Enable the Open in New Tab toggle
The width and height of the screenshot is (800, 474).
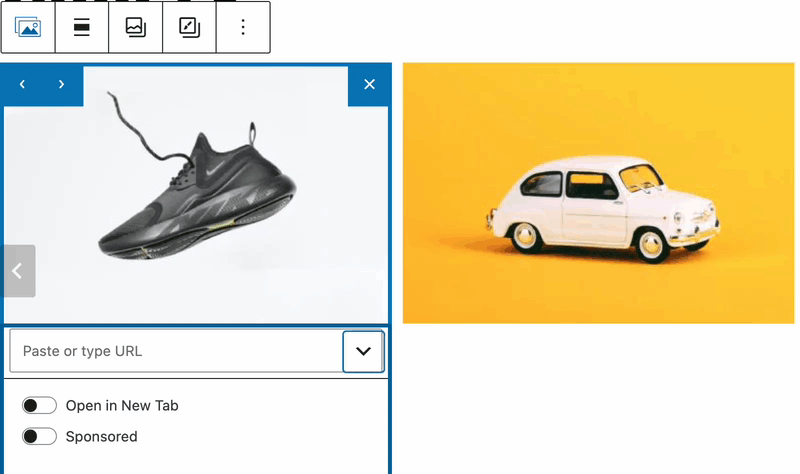[x=40, y=406]
